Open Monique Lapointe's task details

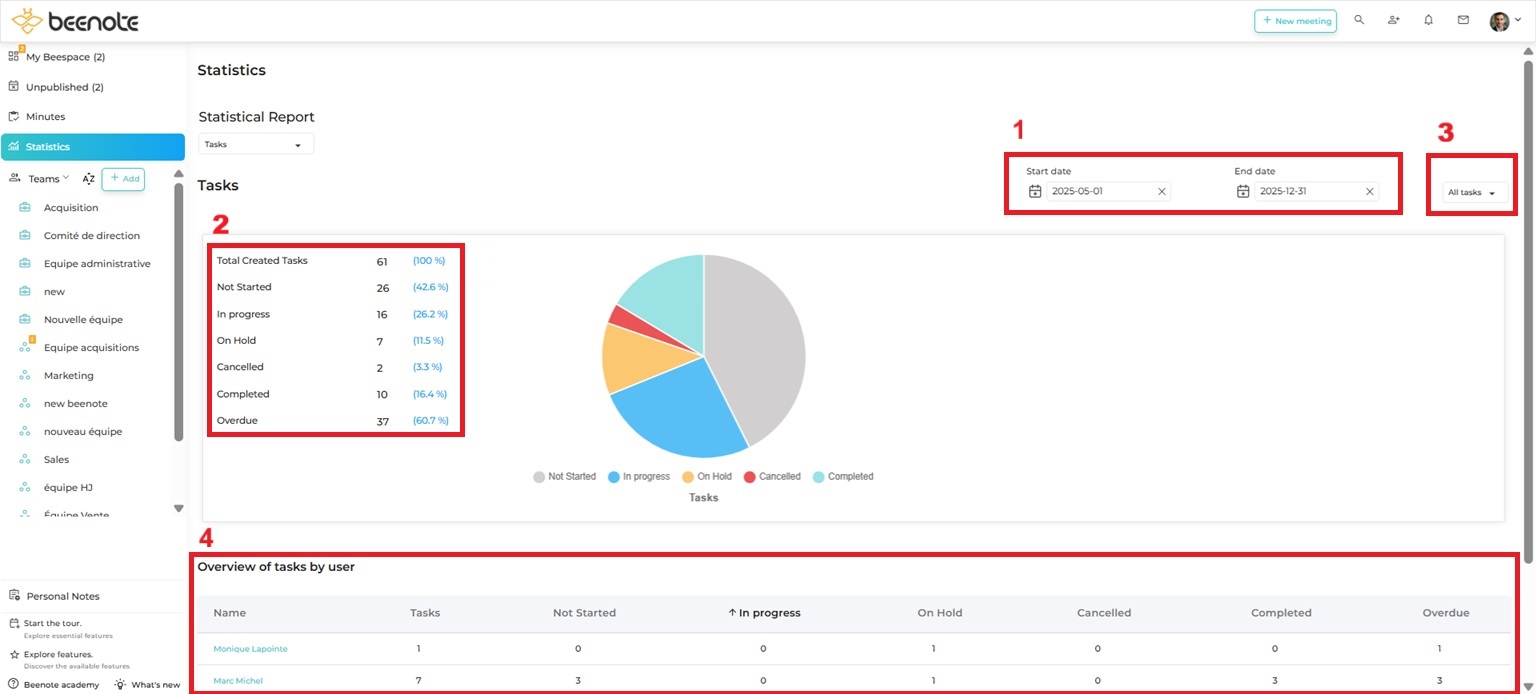(250, 648)
